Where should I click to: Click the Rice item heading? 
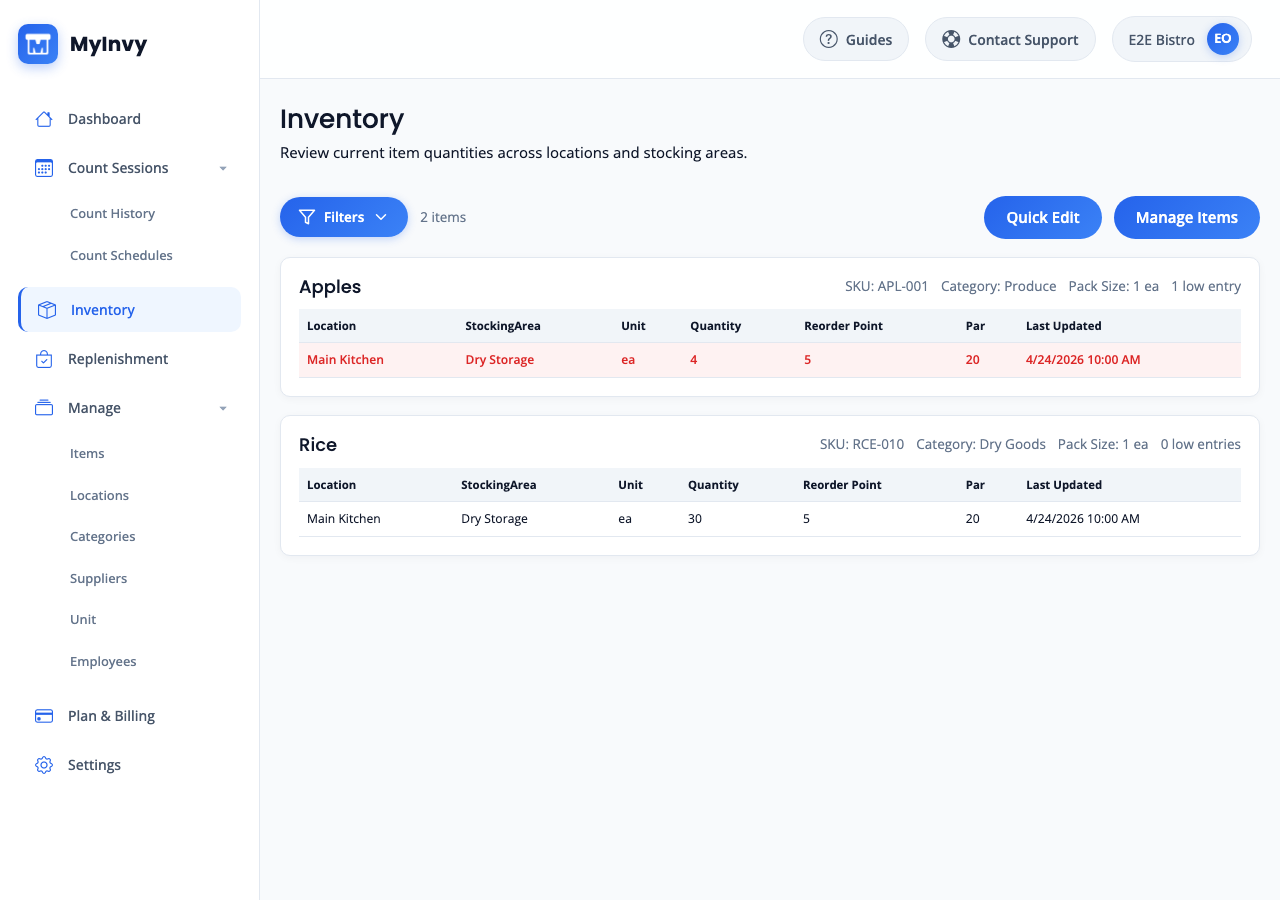(318, 445)
